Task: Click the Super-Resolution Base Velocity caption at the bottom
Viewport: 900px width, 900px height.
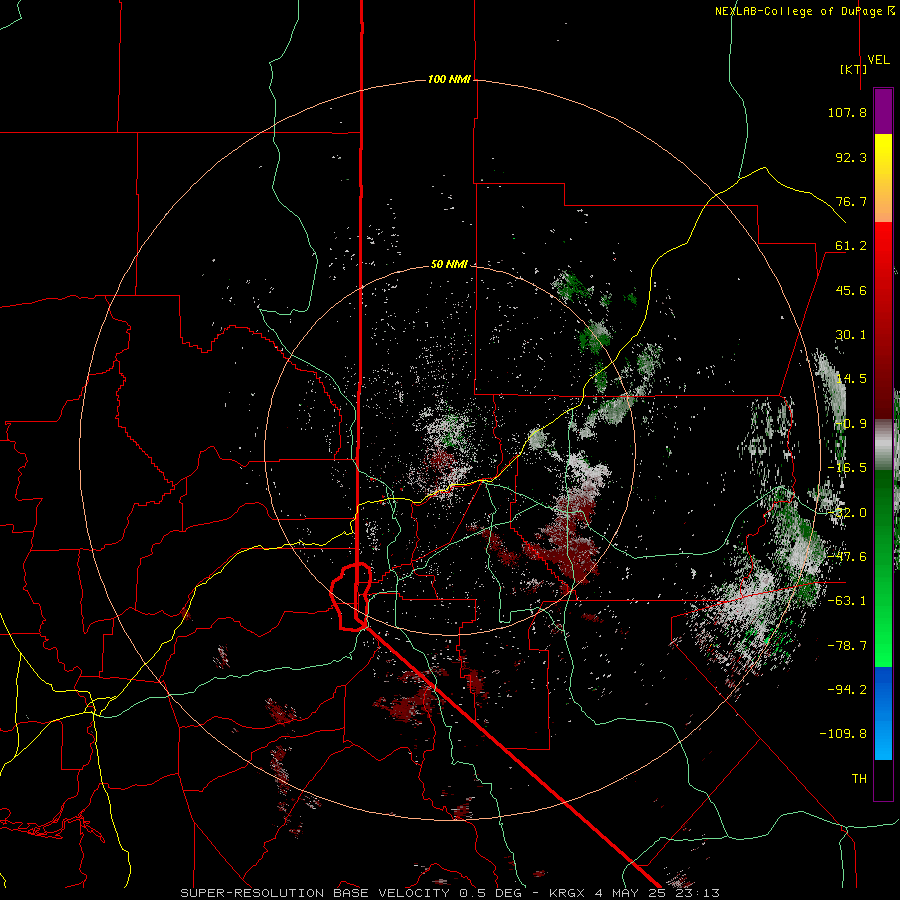Action: [x=450, y=893]
